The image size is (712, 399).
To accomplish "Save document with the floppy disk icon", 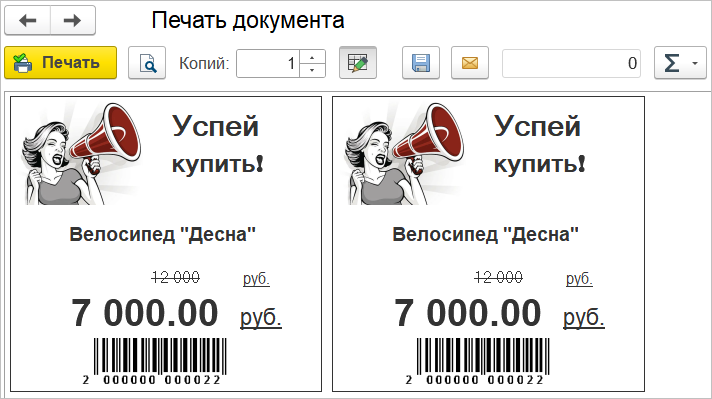I will (420, 63).
